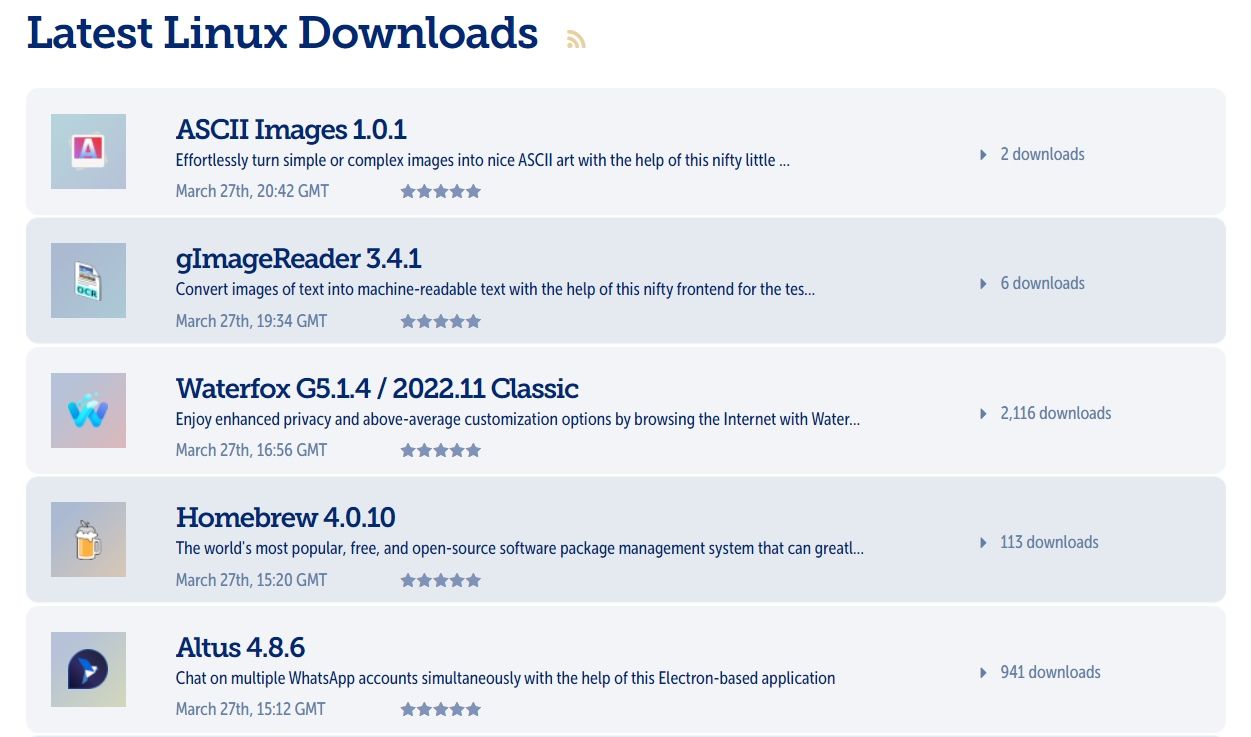
Task: Click the Latest Linux Downloads heading
Action: point(282,33)
